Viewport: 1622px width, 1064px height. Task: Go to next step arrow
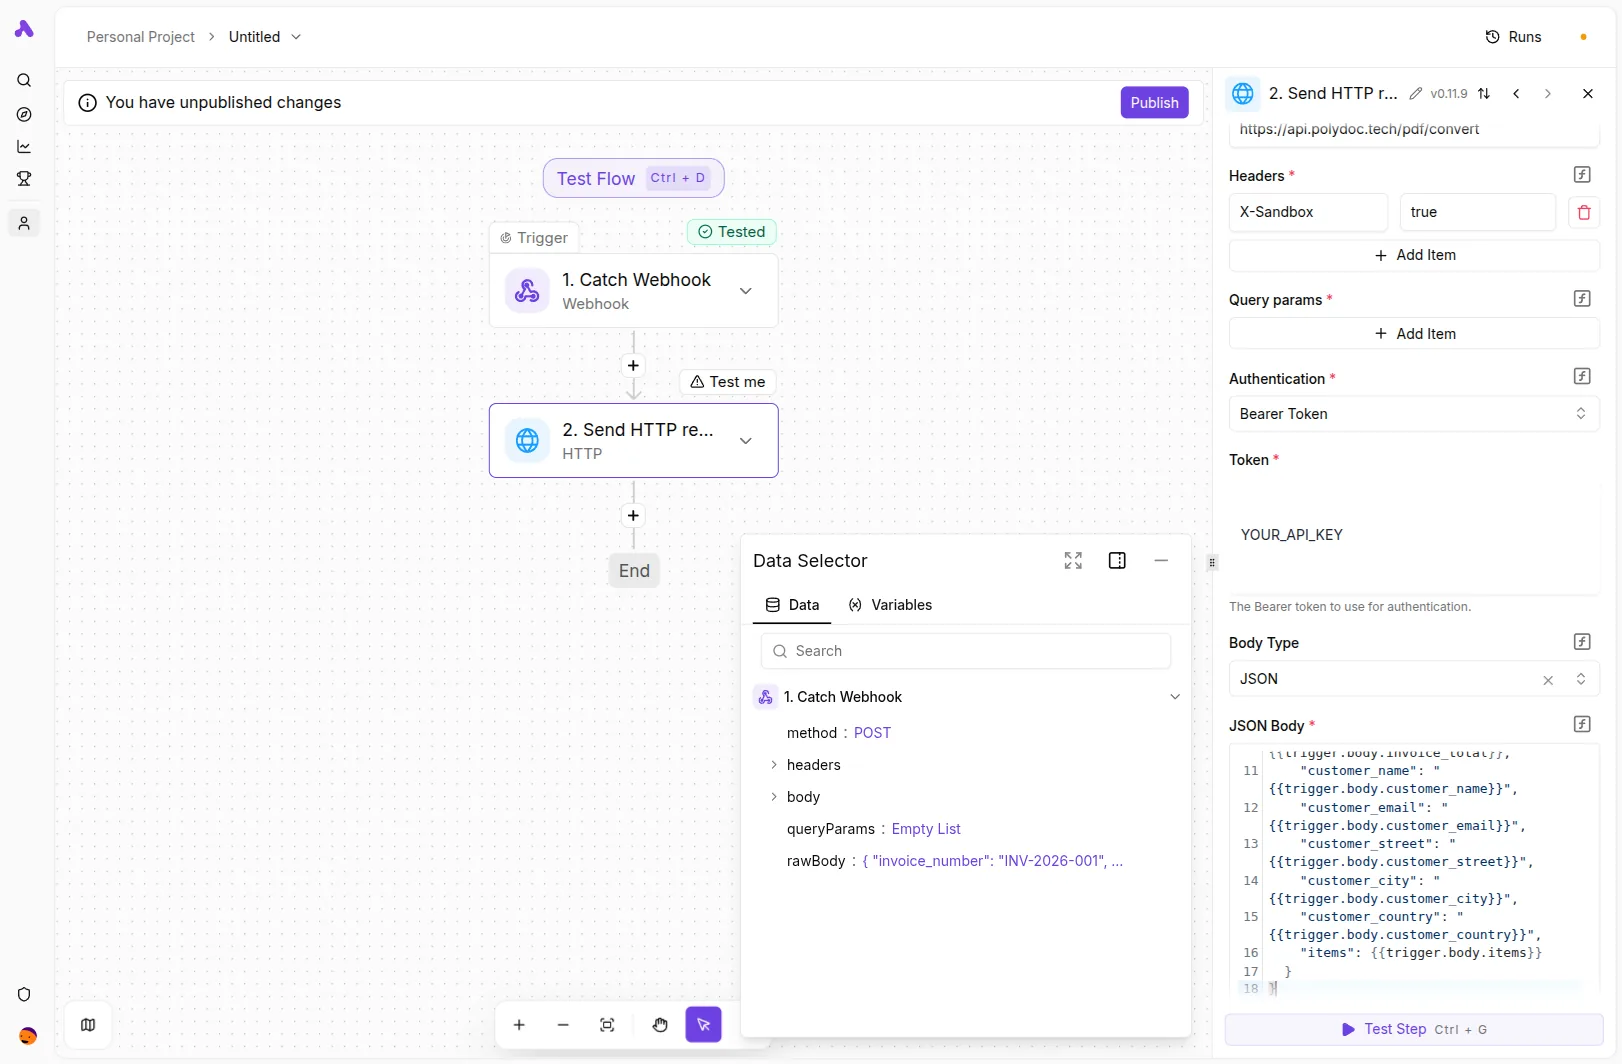(x=1548, y=93)
